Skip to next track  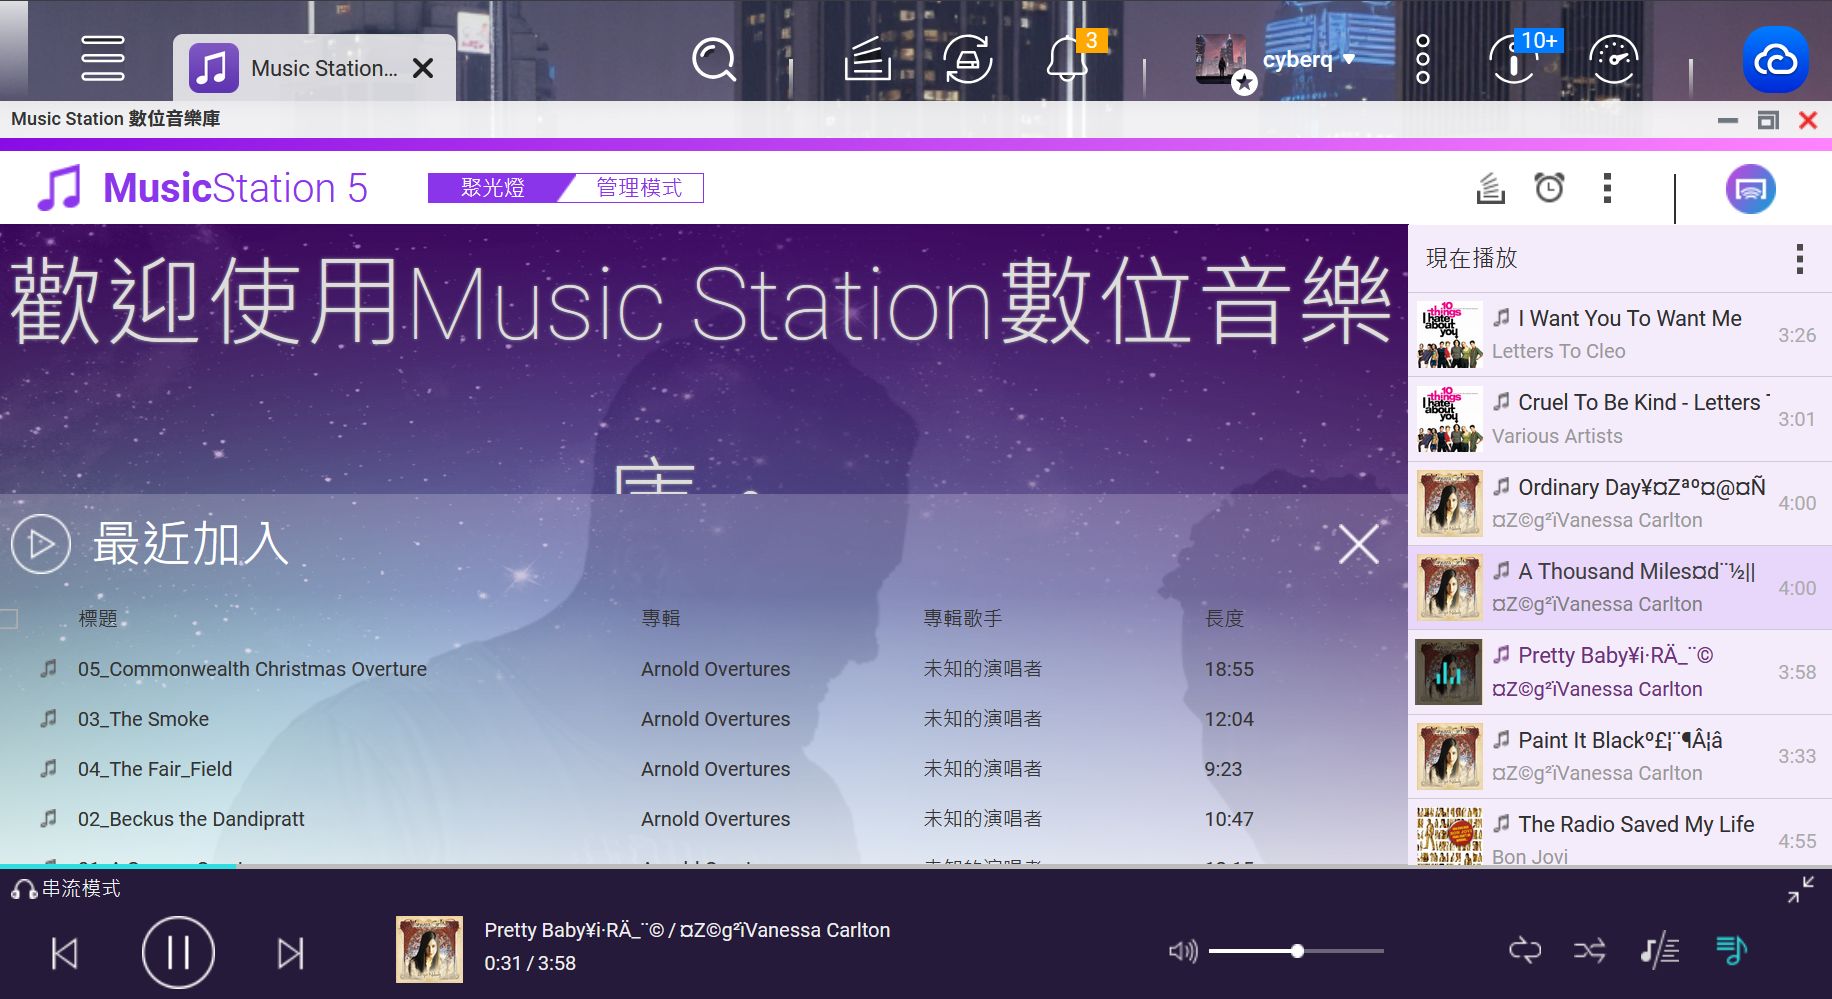(290, 953)
